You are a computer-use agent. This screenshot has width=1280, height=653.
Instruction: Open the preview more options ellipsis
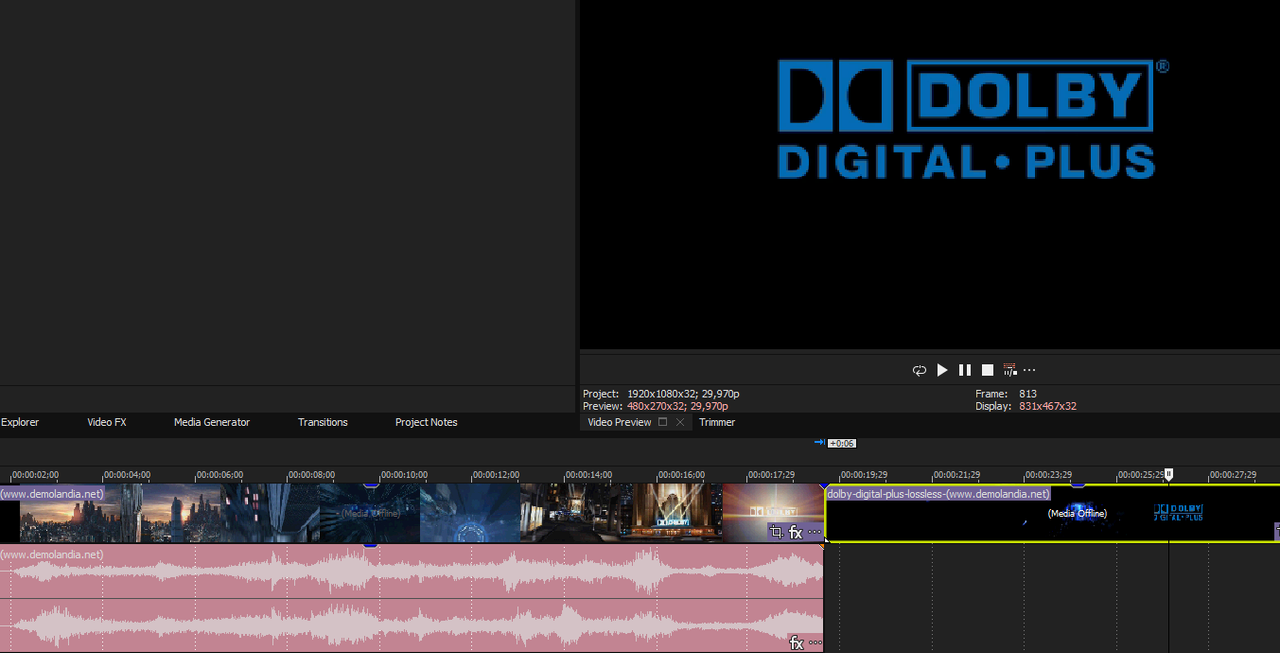[x=1029, y=371]
